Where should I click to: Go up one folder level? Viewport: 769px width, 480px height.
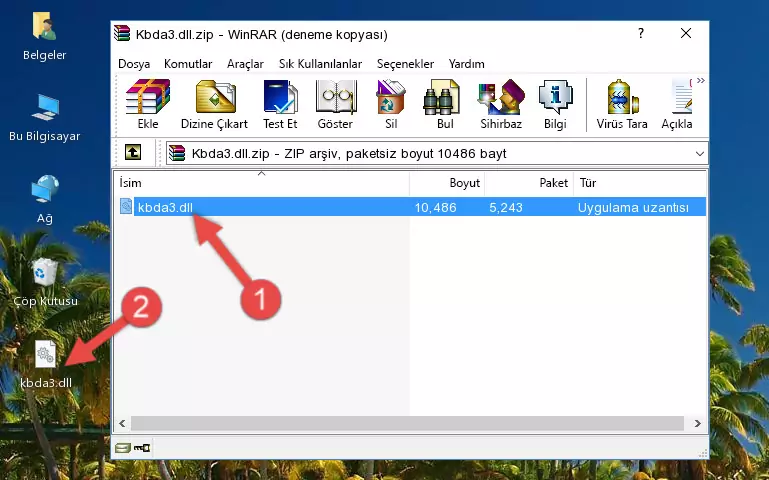[133, 153]
